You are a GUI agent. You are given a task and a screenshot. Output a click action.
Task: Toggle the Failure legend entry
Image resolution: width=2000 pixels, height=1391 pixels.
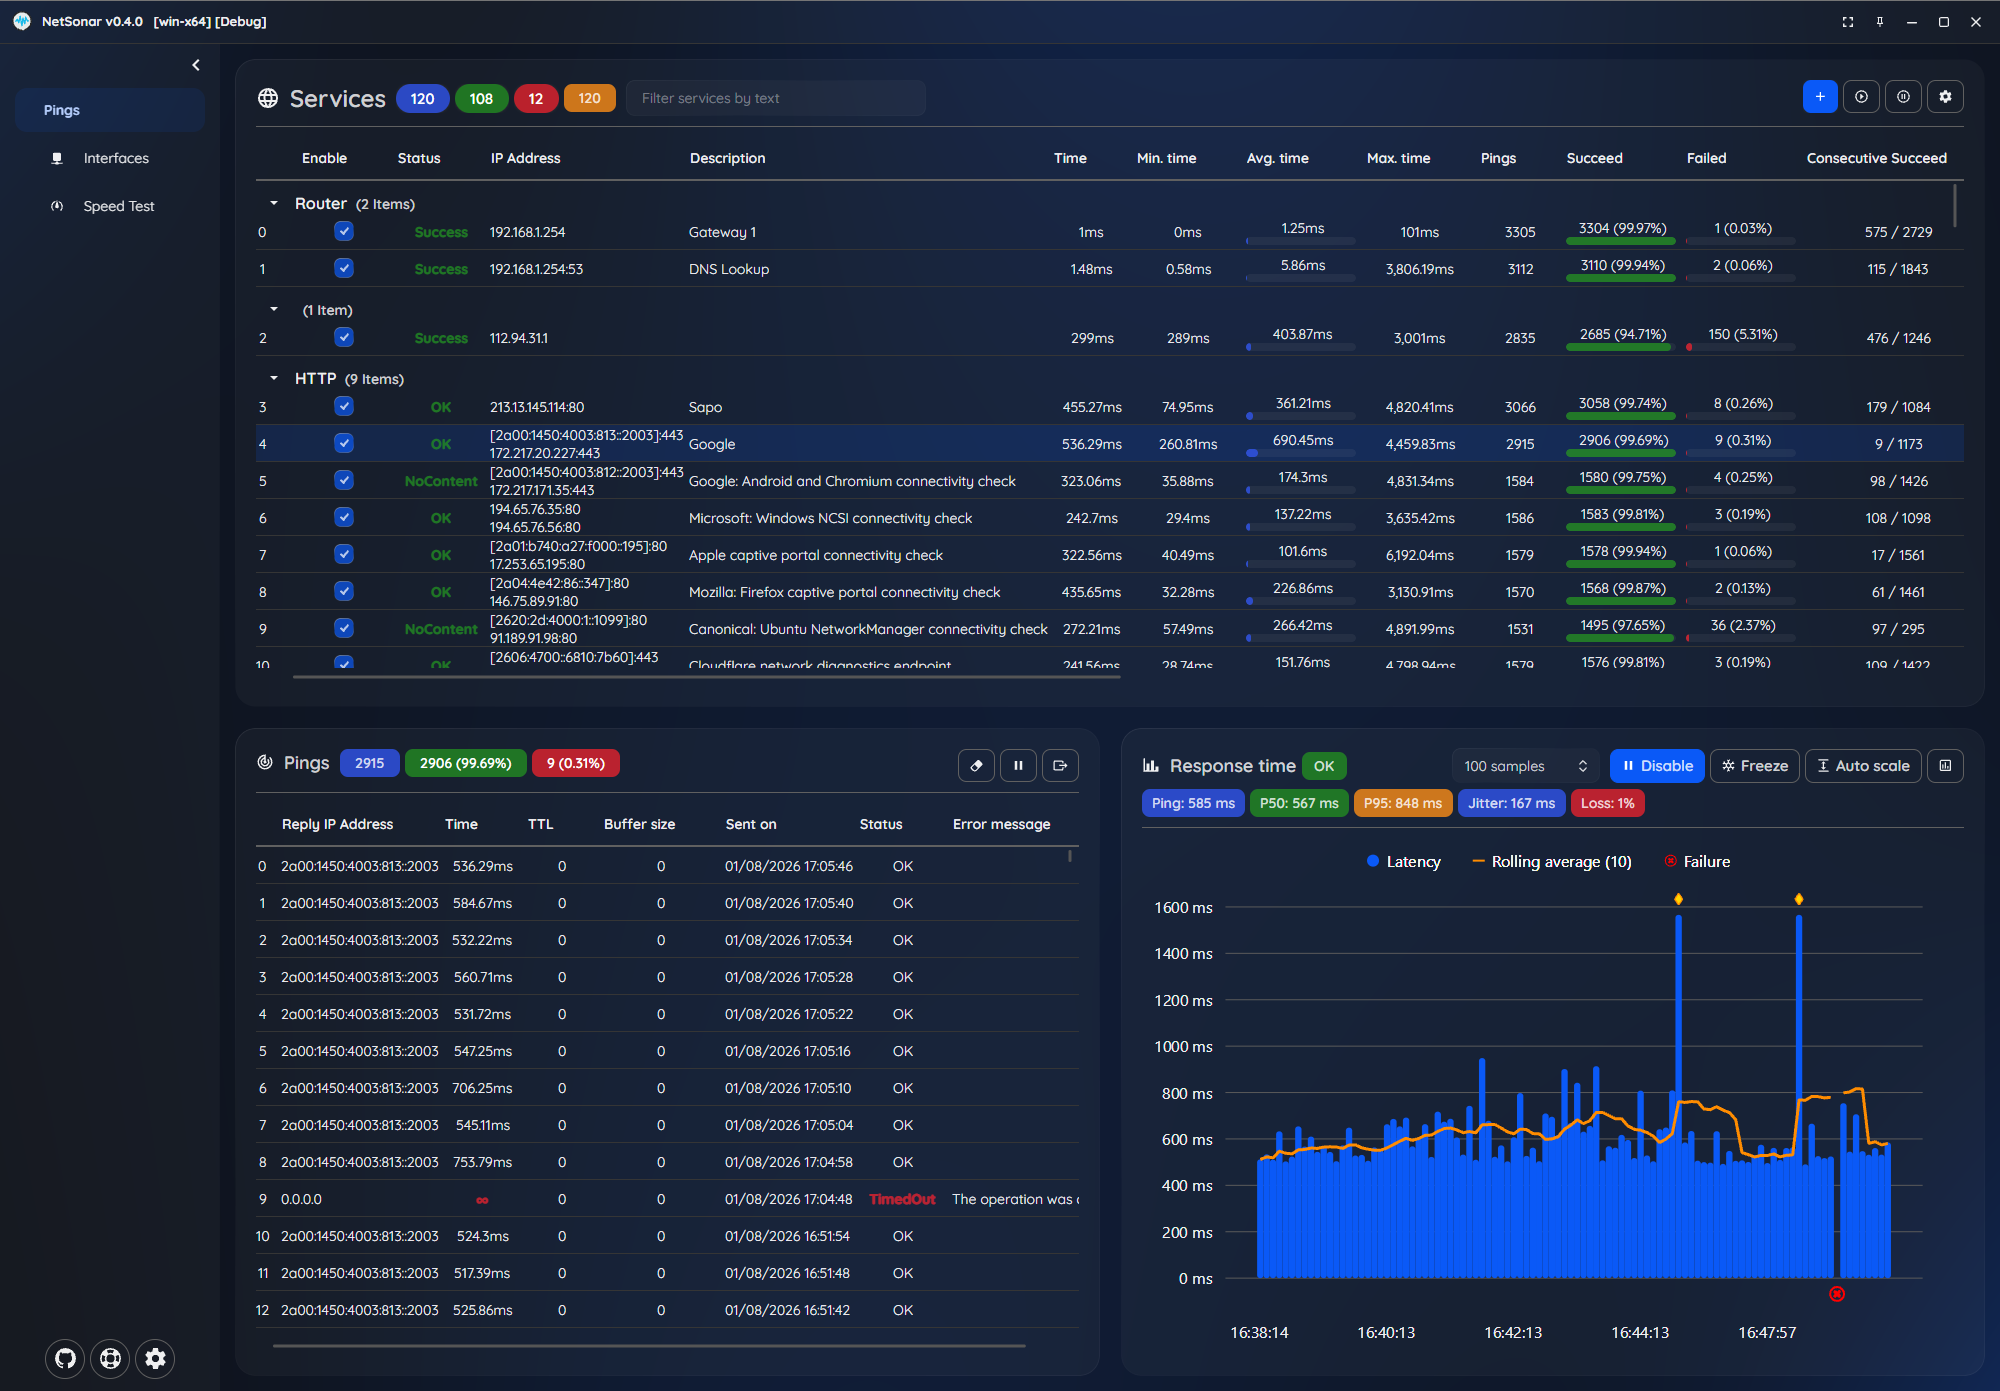pos(1697,861)
